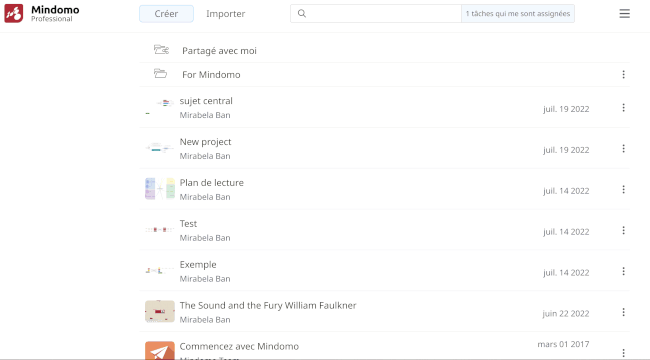This screenshot has height=360, width=650.
Task: Click the mars 01 2017 date
Action: 563,344
